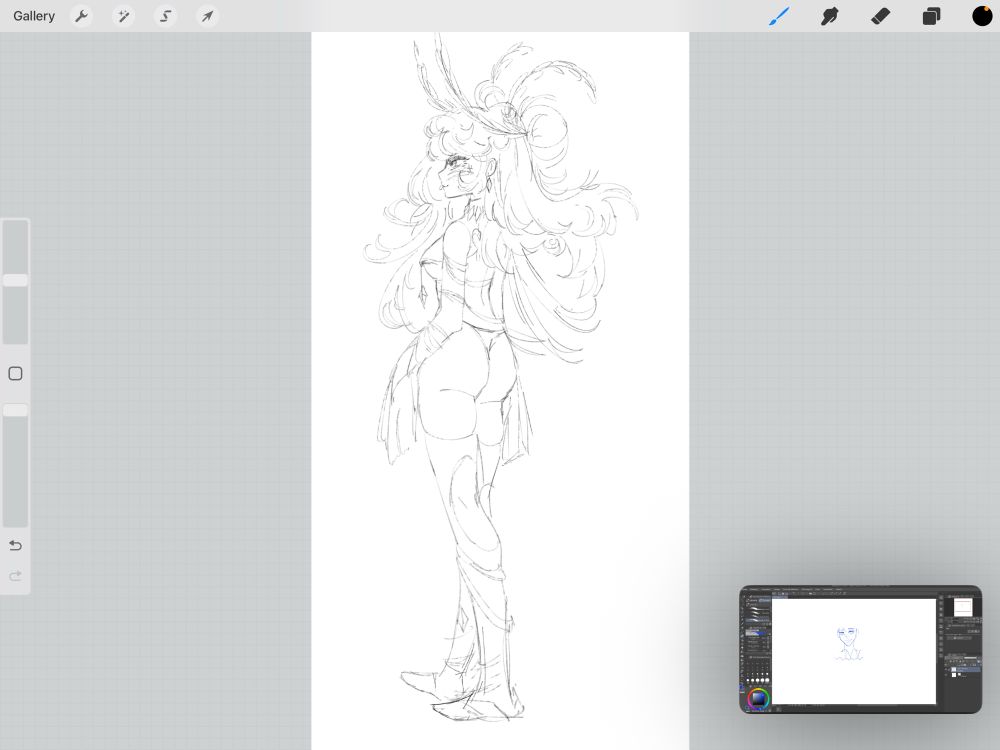Tap the square Modify button on sidebar

tap(15, 374)
